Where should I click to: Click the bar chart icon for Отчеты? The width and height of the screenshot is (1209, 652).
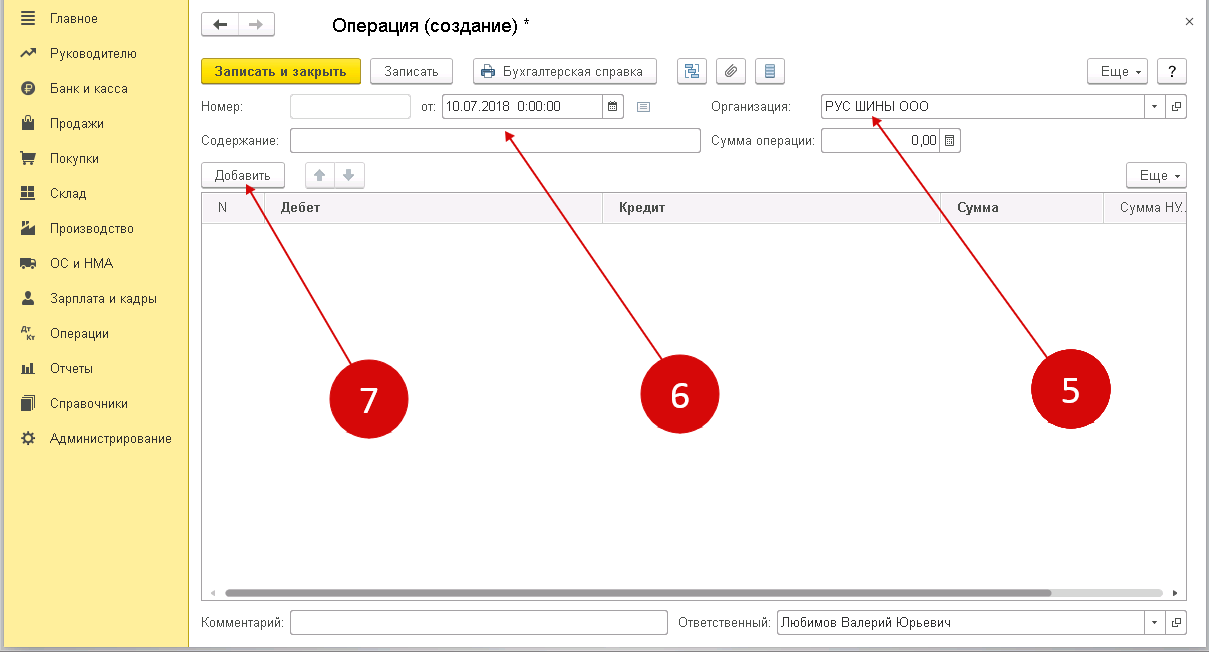pos(28,368)
